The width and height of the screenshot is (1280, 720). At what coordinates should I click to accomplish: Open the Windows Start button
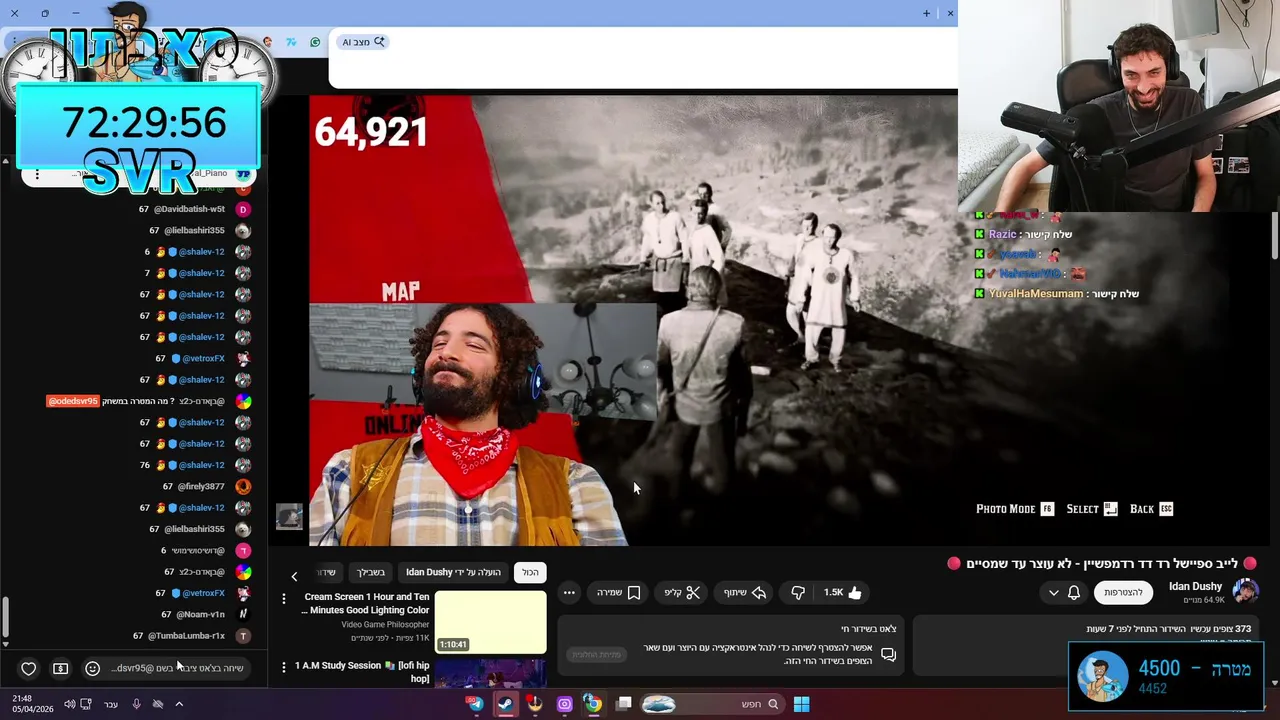(x=801, y=704)
